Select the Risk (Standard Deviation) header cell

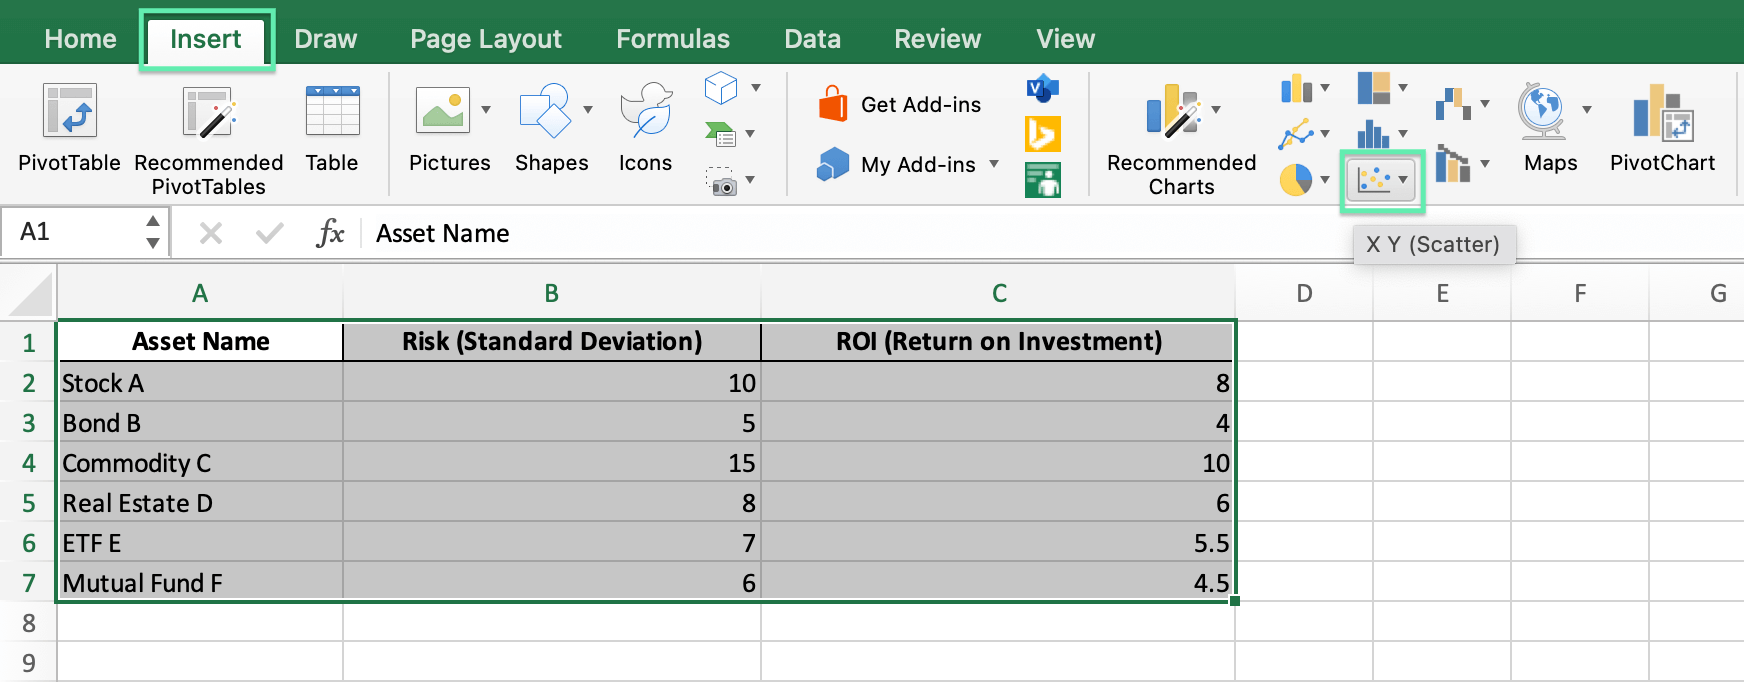coord(552,342)
